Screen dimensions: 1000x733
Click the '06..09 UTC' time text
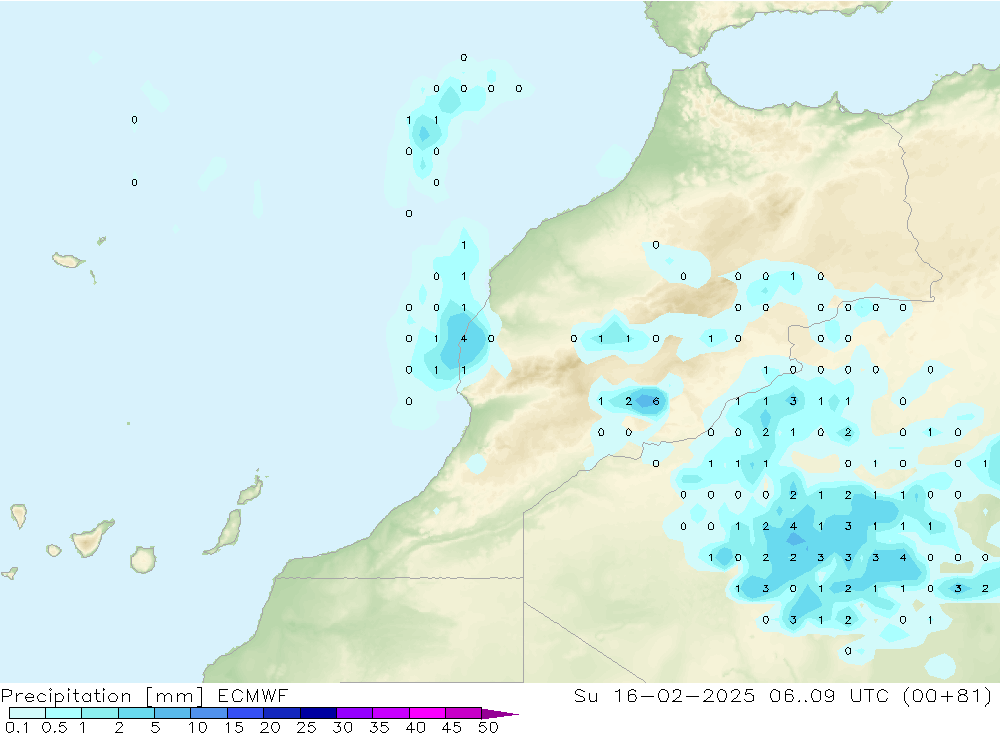point(829,695)
